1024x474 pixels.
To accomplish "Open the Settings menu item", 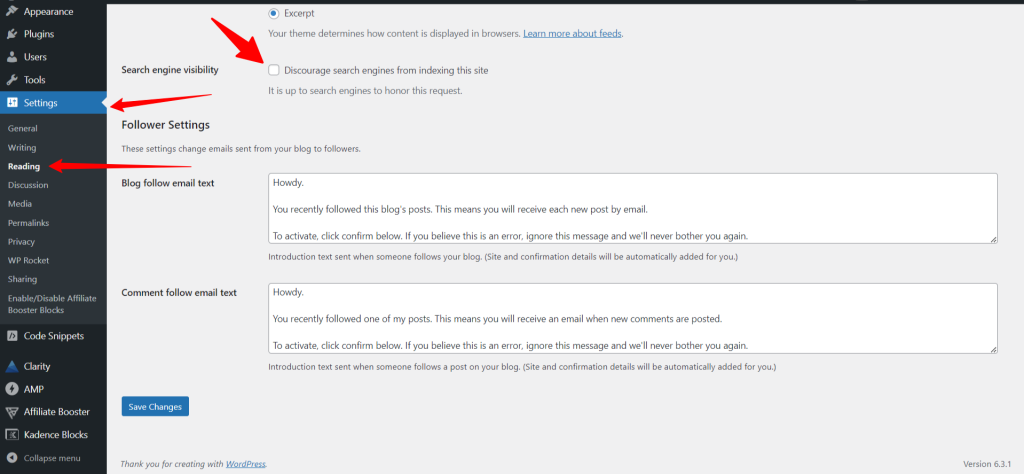I will [x=41, y=103].
